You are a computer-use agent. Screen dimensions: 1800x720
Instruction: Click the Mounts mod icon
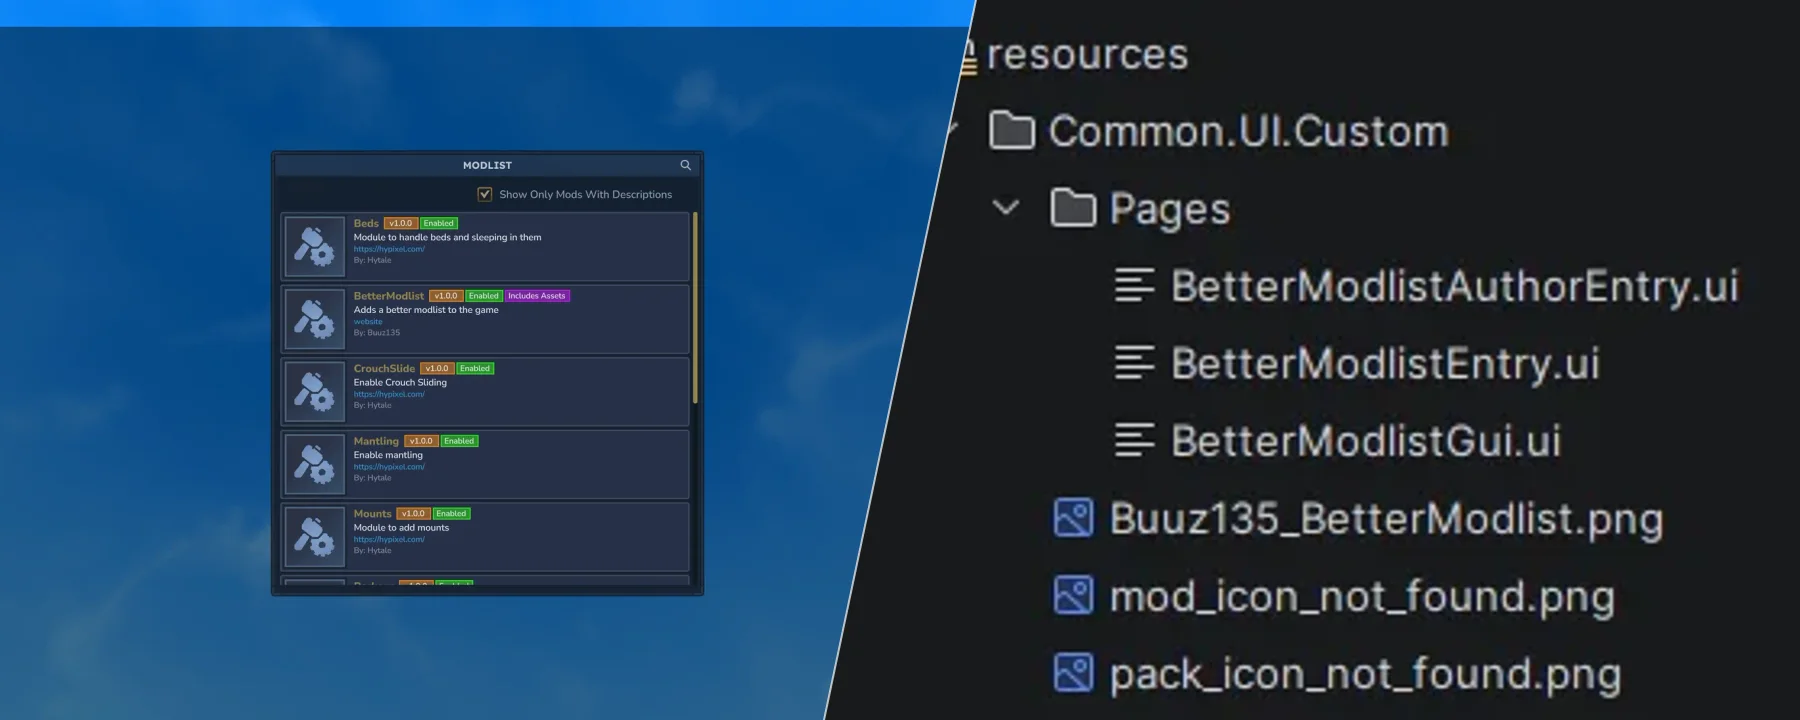[314, 536]
